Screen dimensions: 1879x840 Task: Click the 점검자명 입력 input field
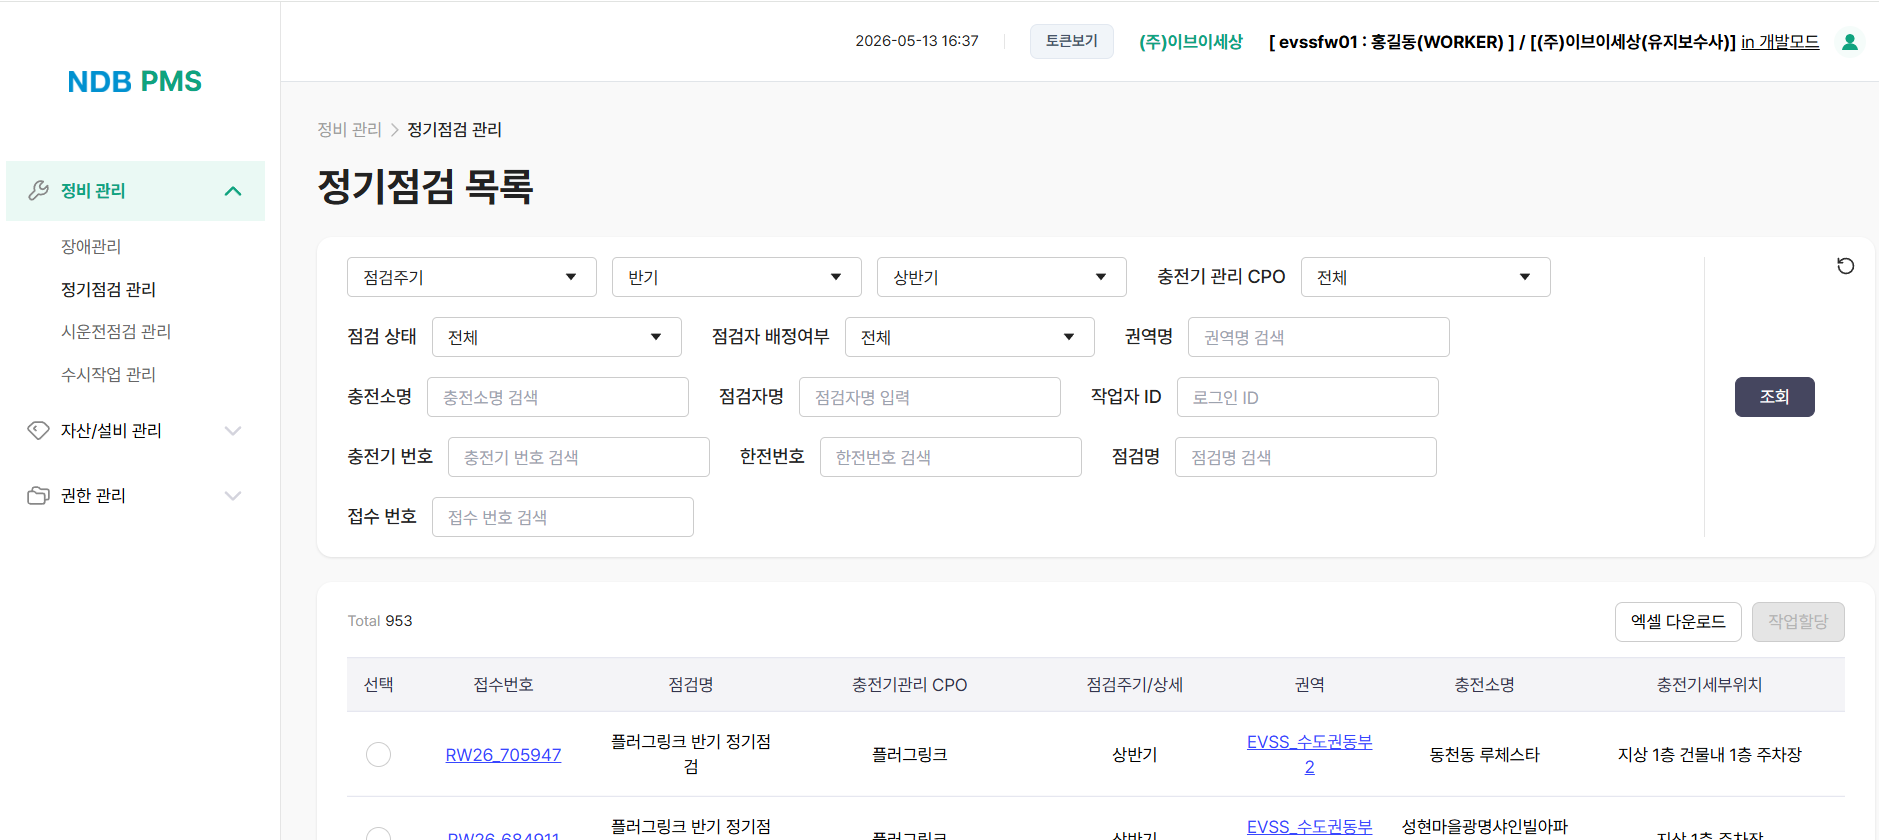(x=929, y=397)
